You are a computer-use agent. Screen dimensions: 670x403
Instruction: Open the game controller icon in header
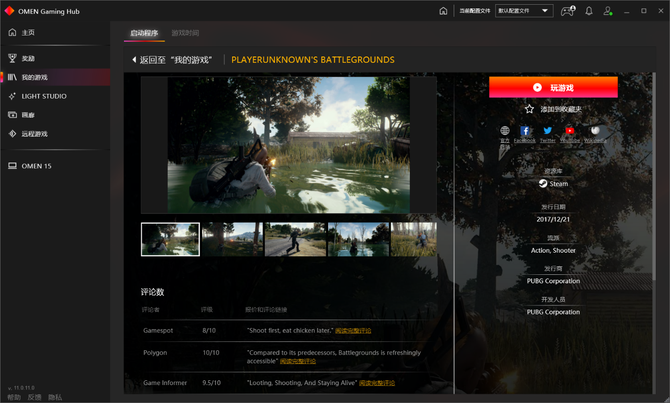pyautogui.click(x=568, y=11)
